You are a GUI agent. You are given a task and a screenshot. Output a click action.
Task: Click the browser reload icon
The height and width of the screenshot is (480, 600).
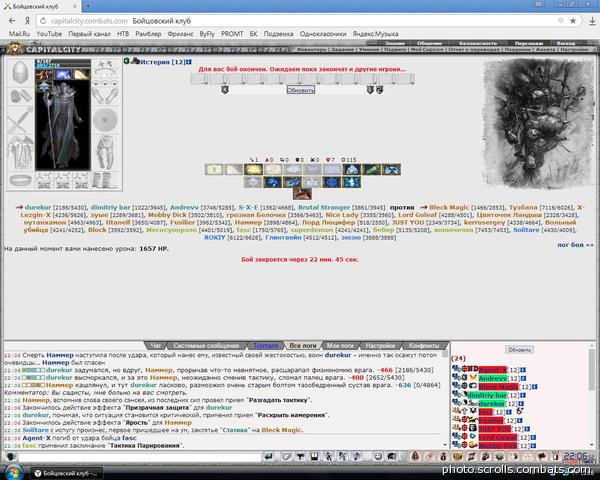43,21
